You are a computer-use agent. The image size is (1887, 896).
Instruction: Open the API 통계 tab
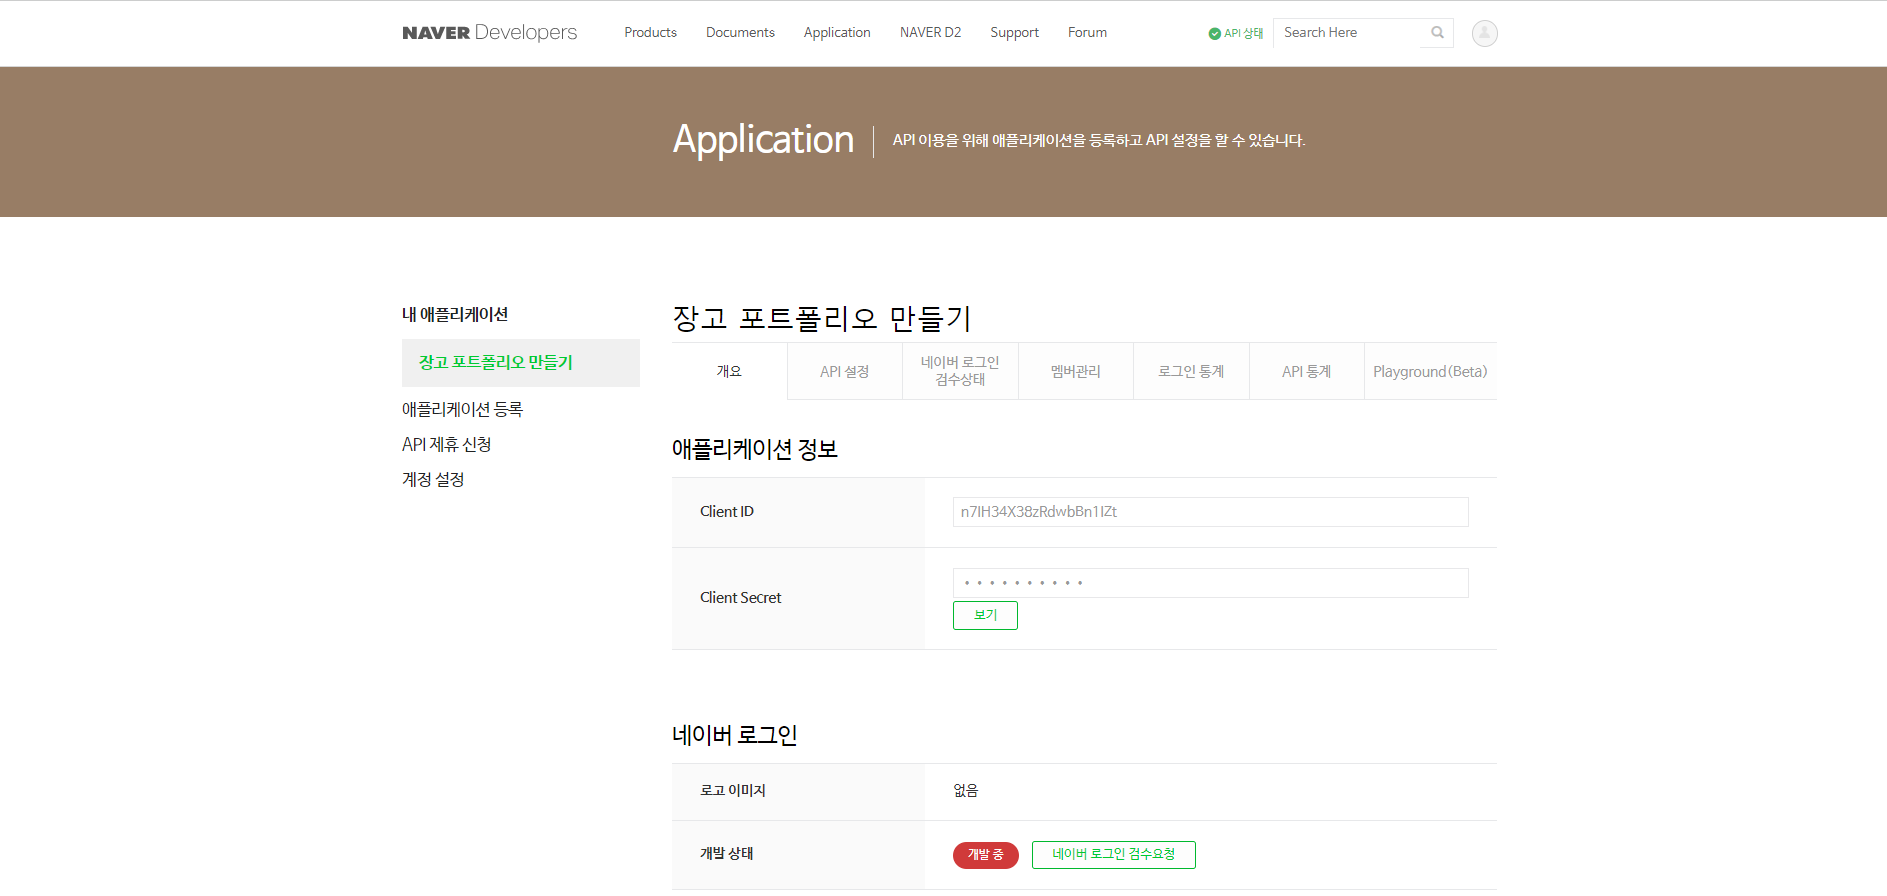point(1307,371)
